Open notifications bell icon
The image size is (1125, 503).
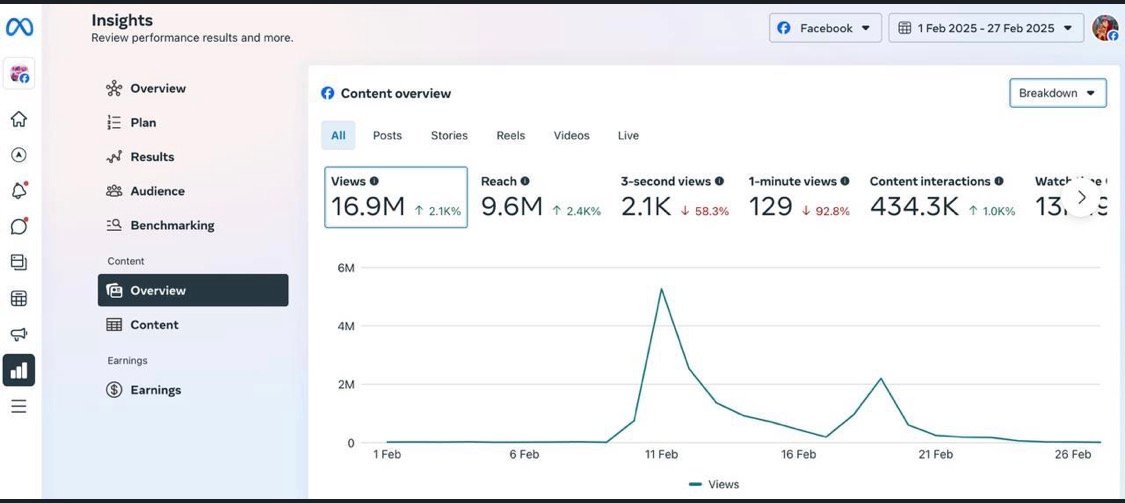point(19,191)
